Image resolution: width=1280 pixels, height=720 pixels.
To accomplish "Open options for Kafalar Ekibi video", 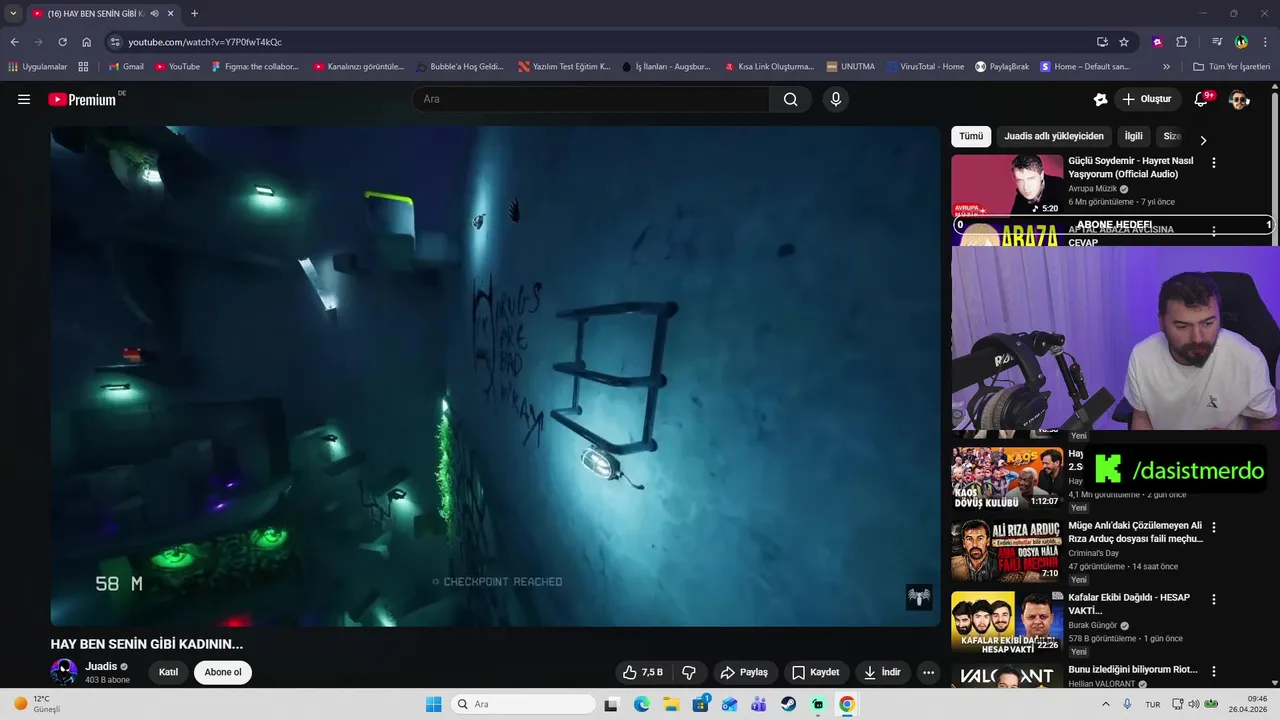I will [x=1214, y=599].
